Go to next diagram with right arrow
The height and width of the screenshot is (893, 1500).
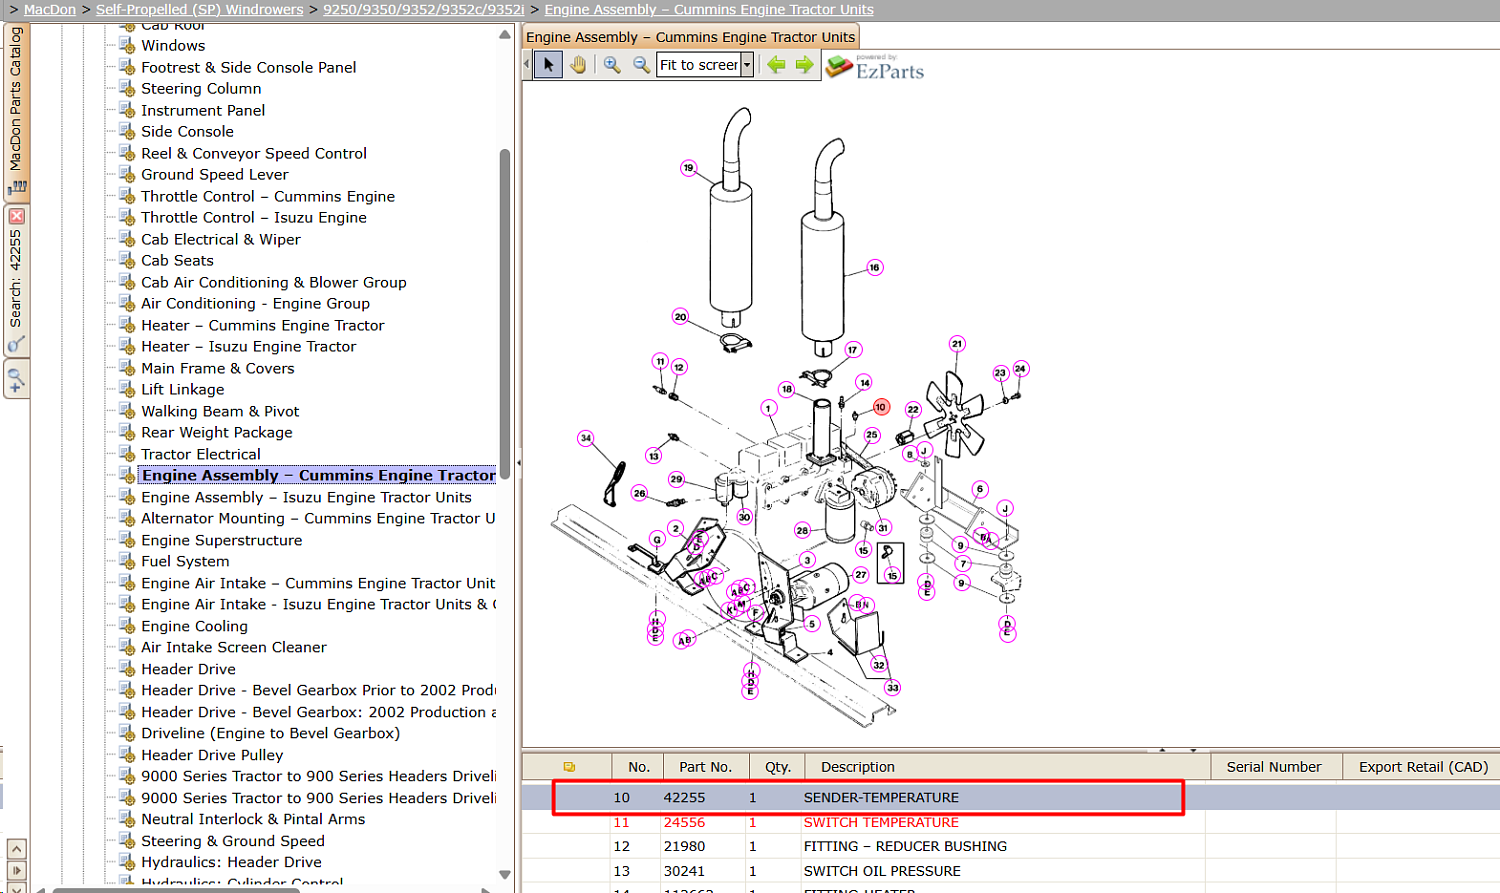click(804, 65)
